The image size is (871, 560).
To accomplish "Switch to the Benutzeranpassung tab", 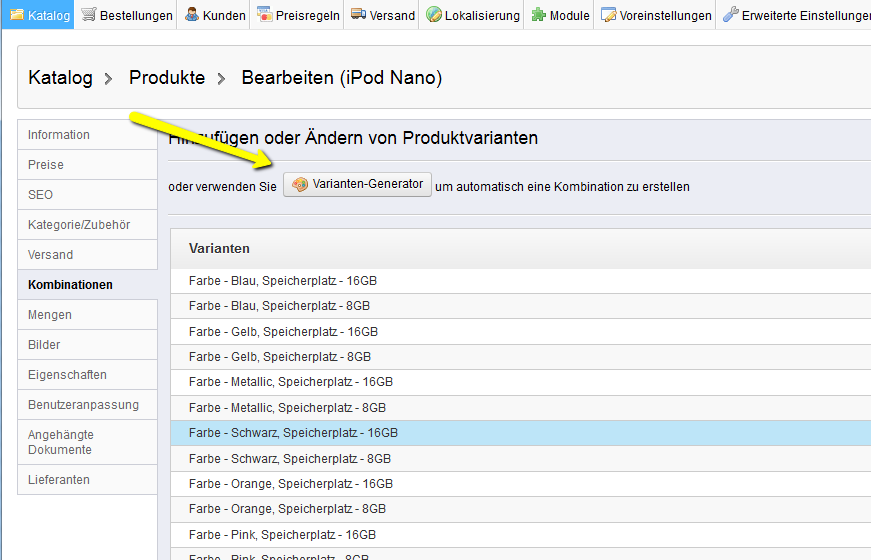I will click(x=87, y=404).
